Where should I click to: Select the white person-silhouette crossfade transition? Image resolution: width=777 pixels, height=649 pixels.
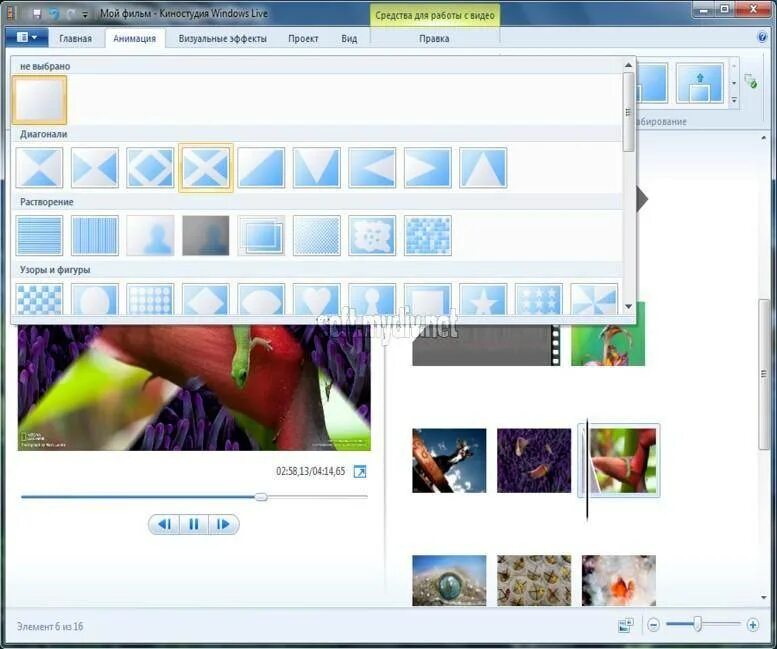tap(150, 236)
